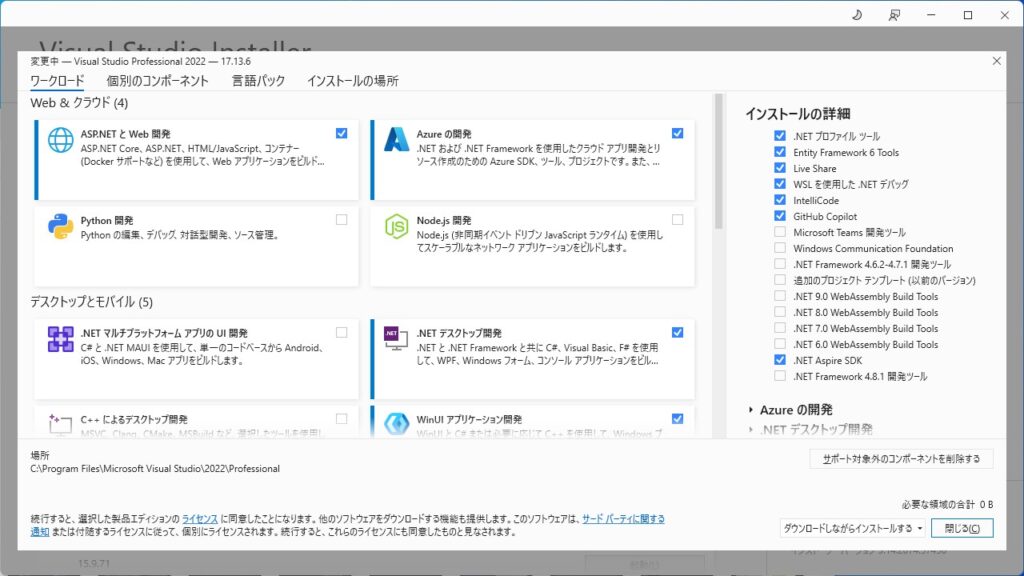Check Windows Communication Foundation component

pos(780,248)
